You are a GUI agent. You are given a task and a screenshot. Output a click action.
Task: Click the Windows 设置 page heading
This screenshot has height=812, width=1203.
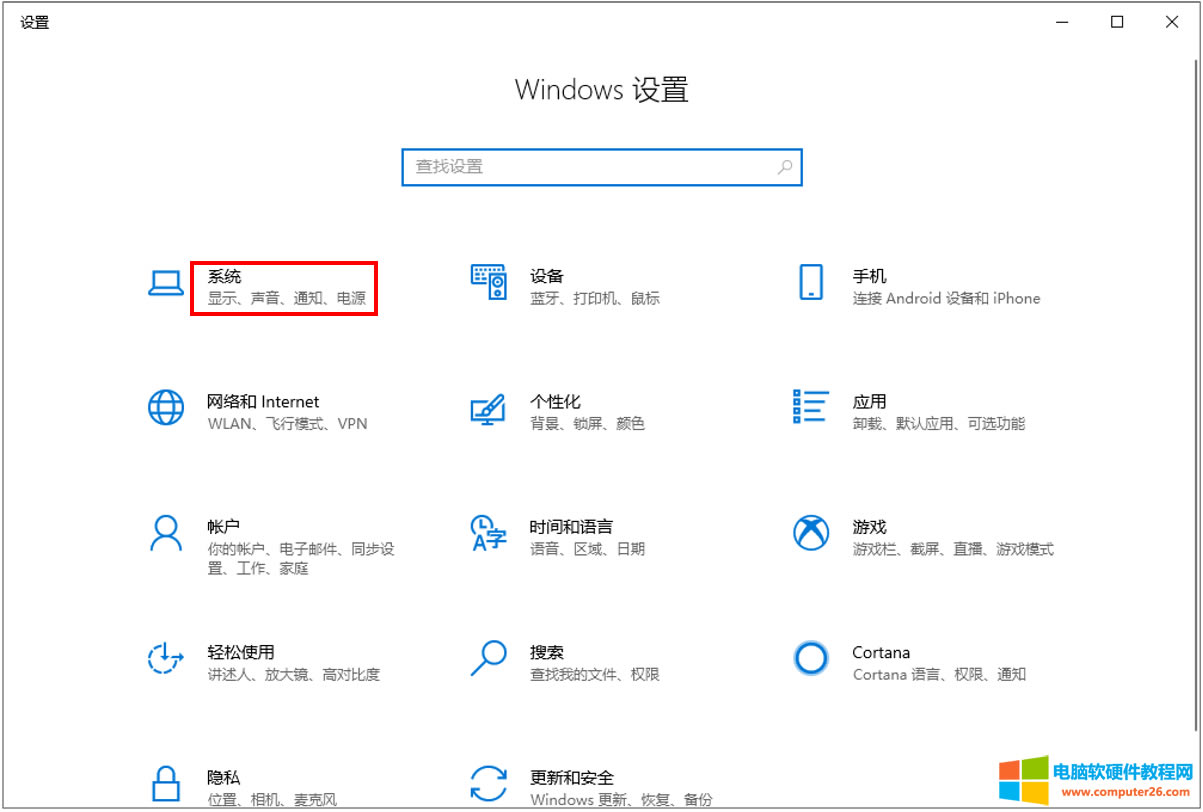(601, 90)
